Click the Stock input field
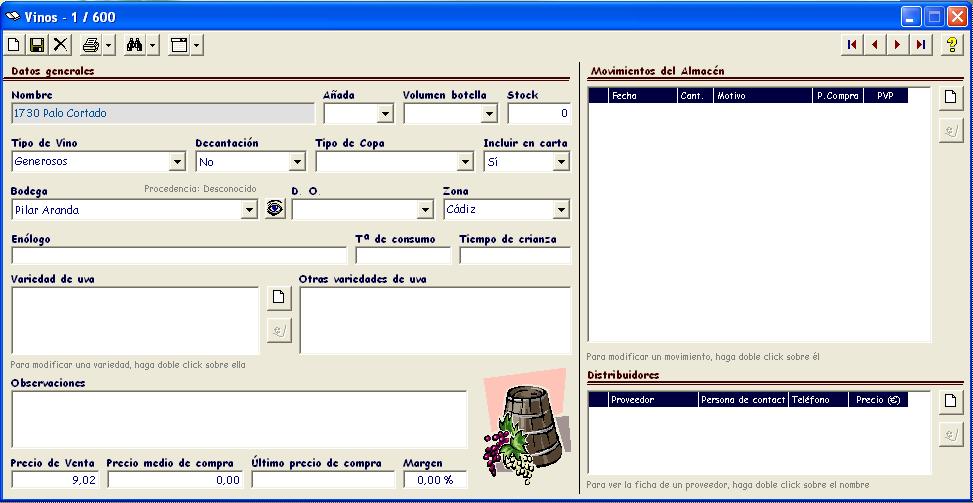The width and height of the screenshot is (973, 503). (539, 114)
